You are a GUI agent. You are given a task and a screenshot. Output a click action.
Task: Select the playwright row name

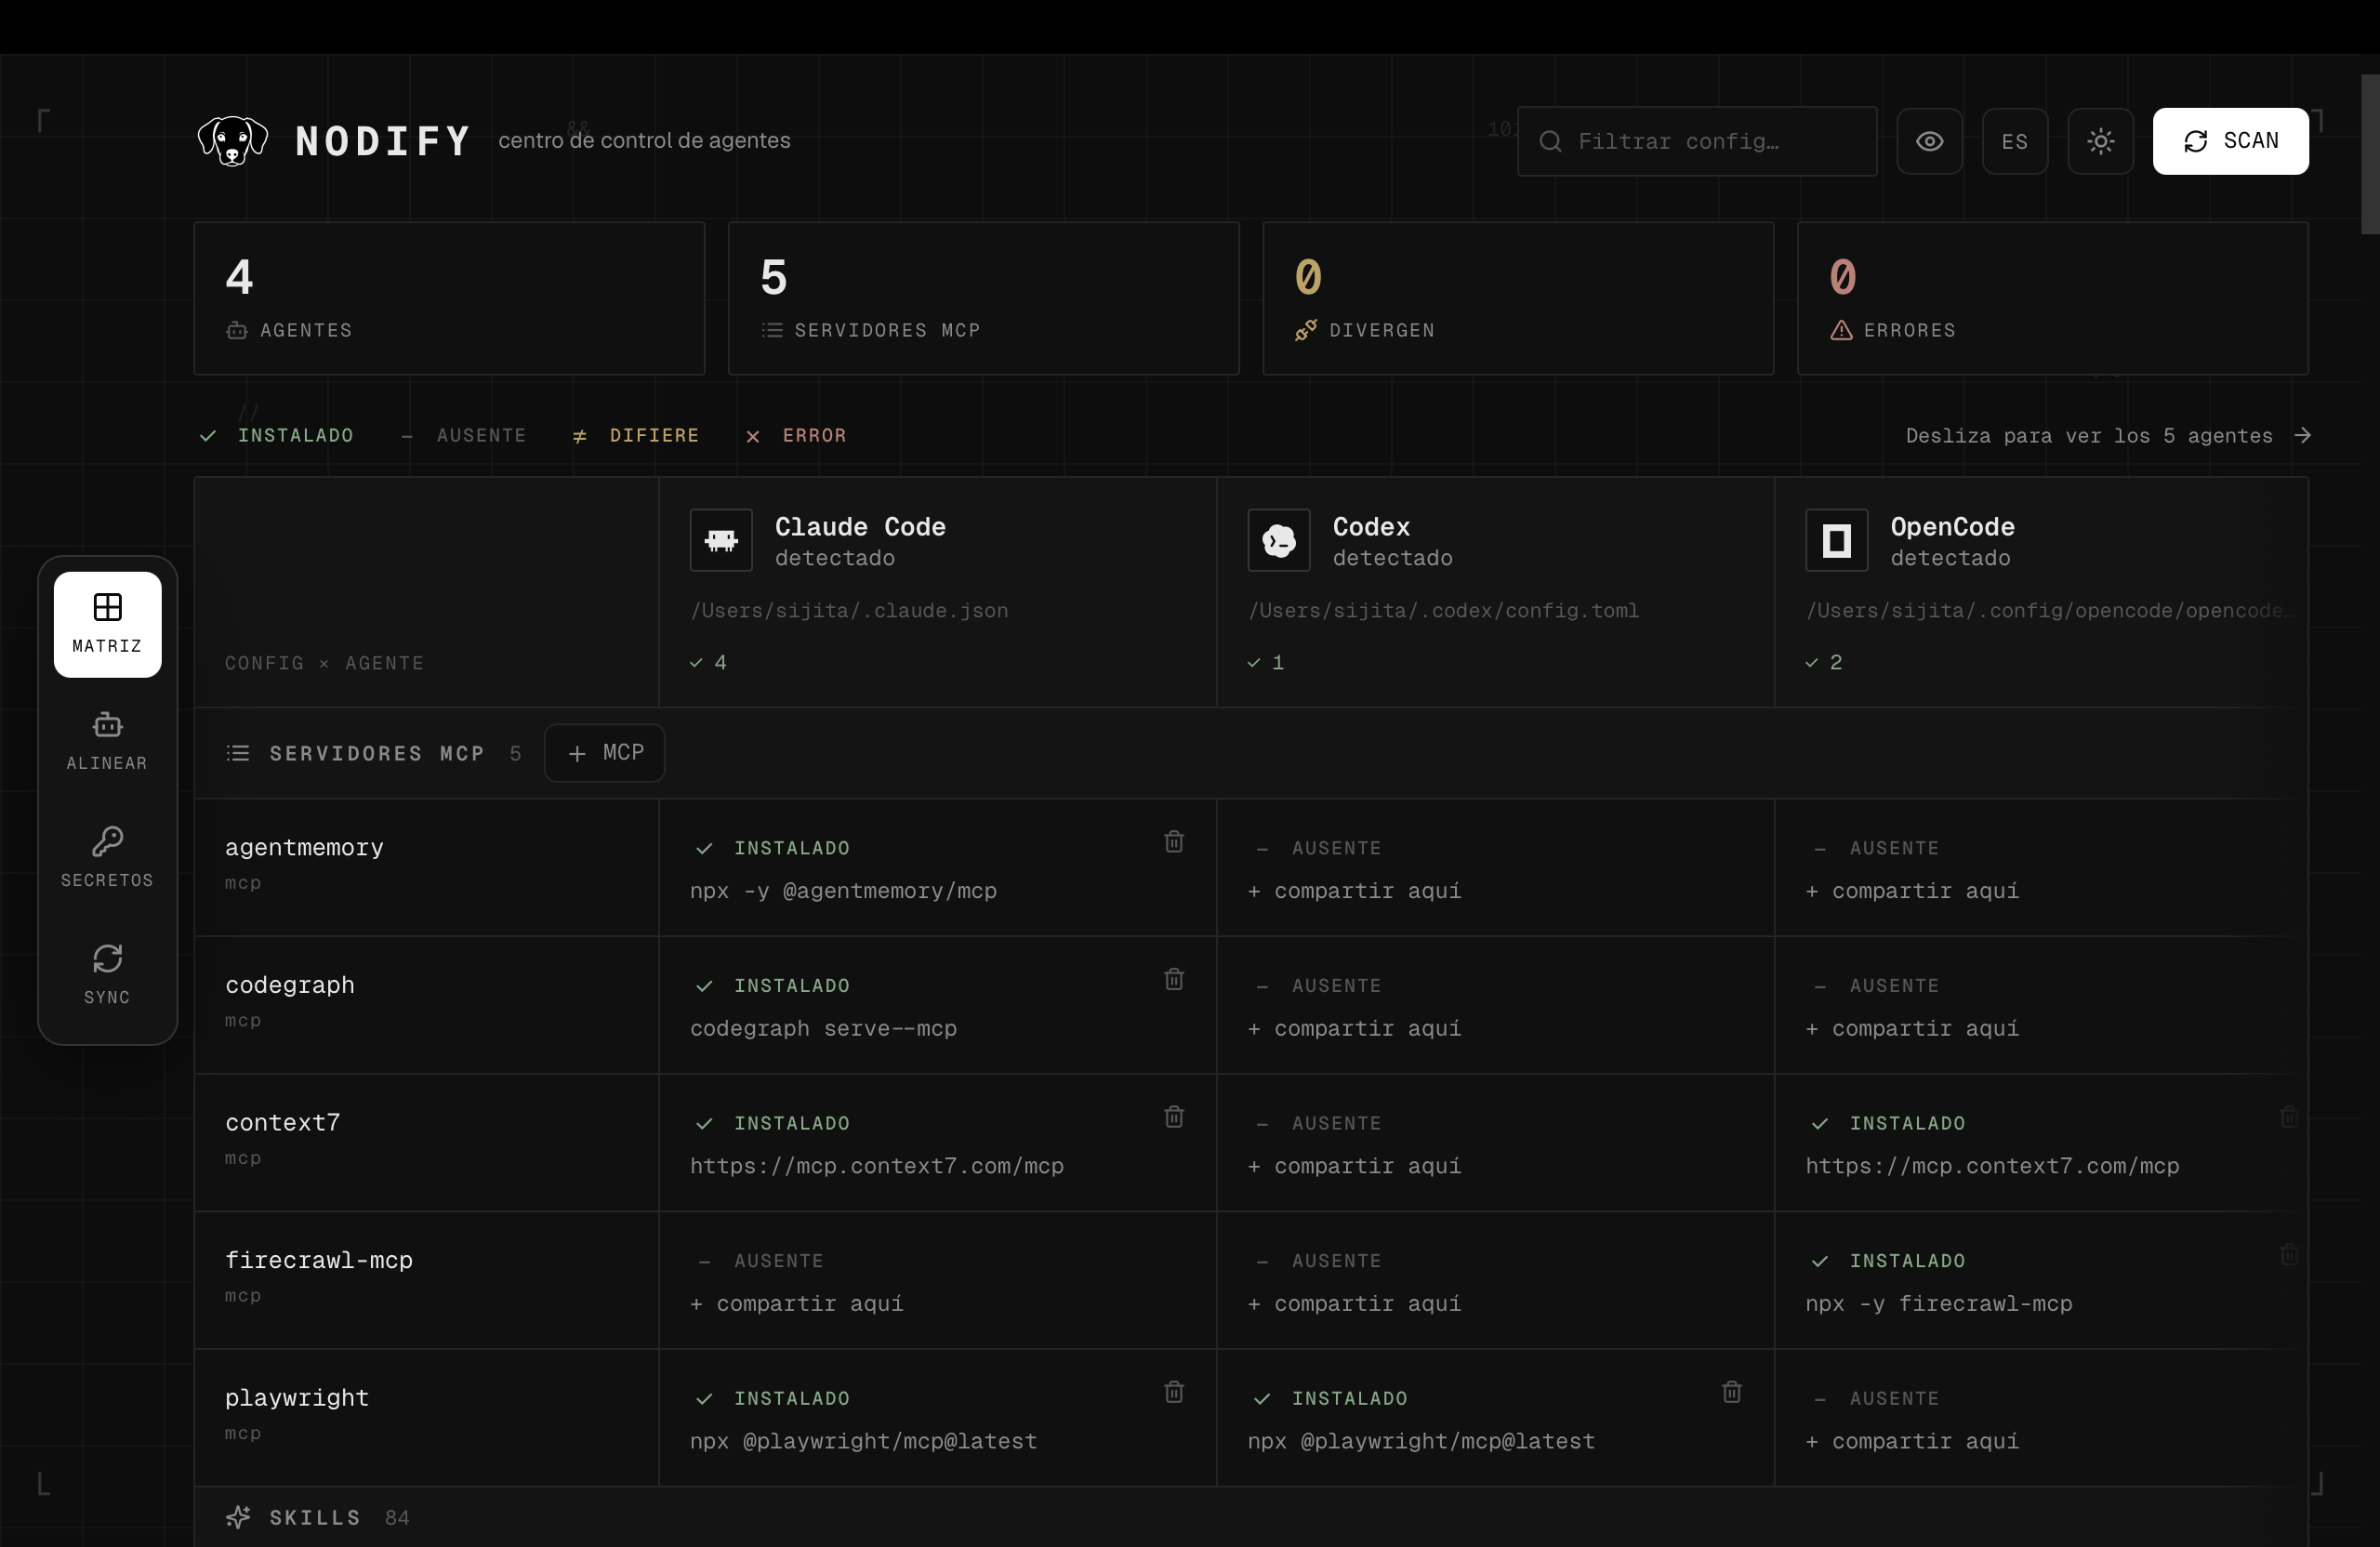pyautogui.click(x=297, y=1398)
